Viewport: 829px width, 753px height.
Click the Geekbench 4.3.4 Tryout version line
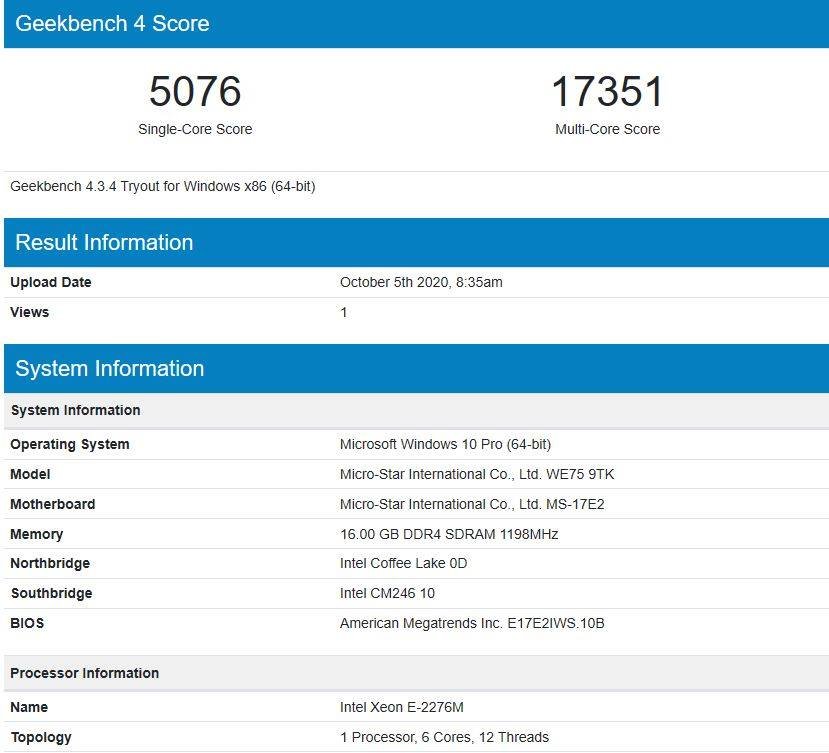[163, 186]
